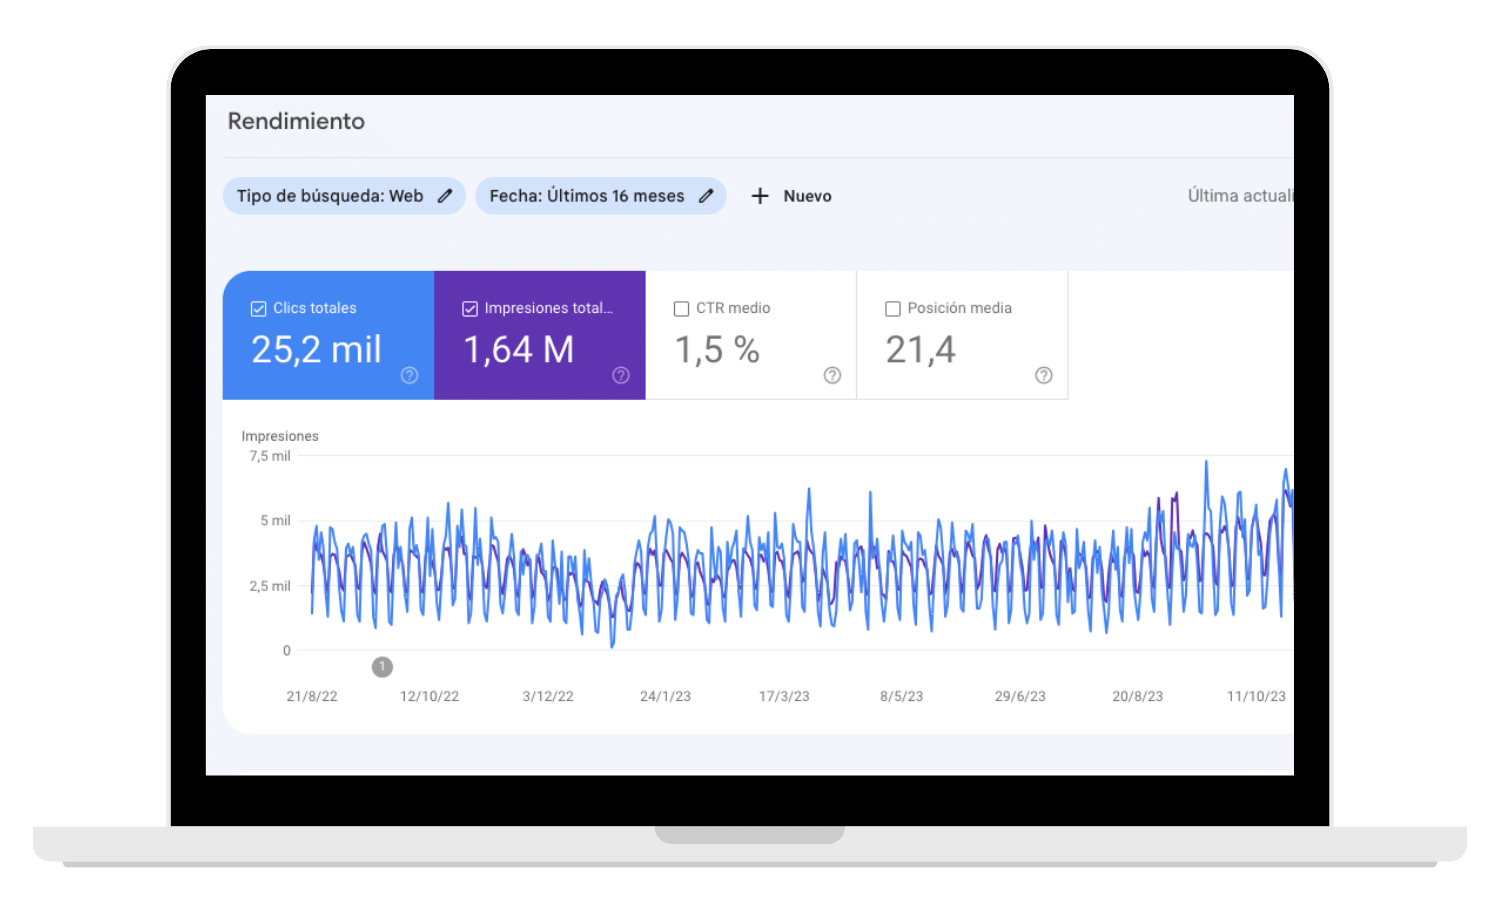
Task: Click the 29/6/23 date label
Action: click(x=1020, y=696)
